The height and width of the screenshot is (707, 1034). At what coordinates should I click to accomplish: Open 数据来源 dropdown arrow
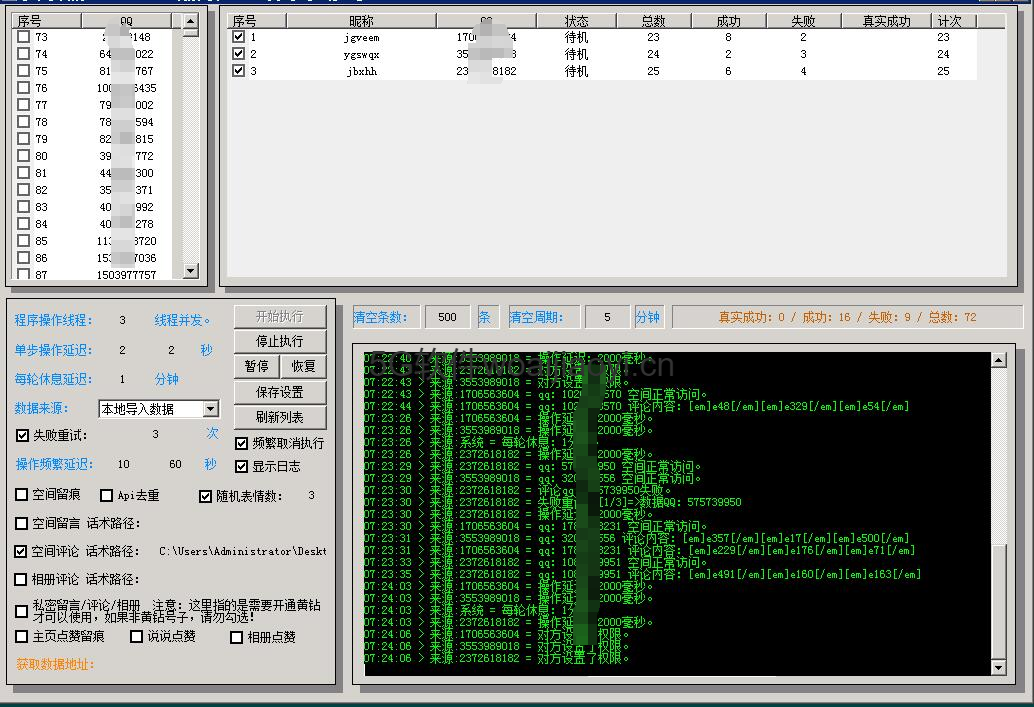[x=210, y=409]
